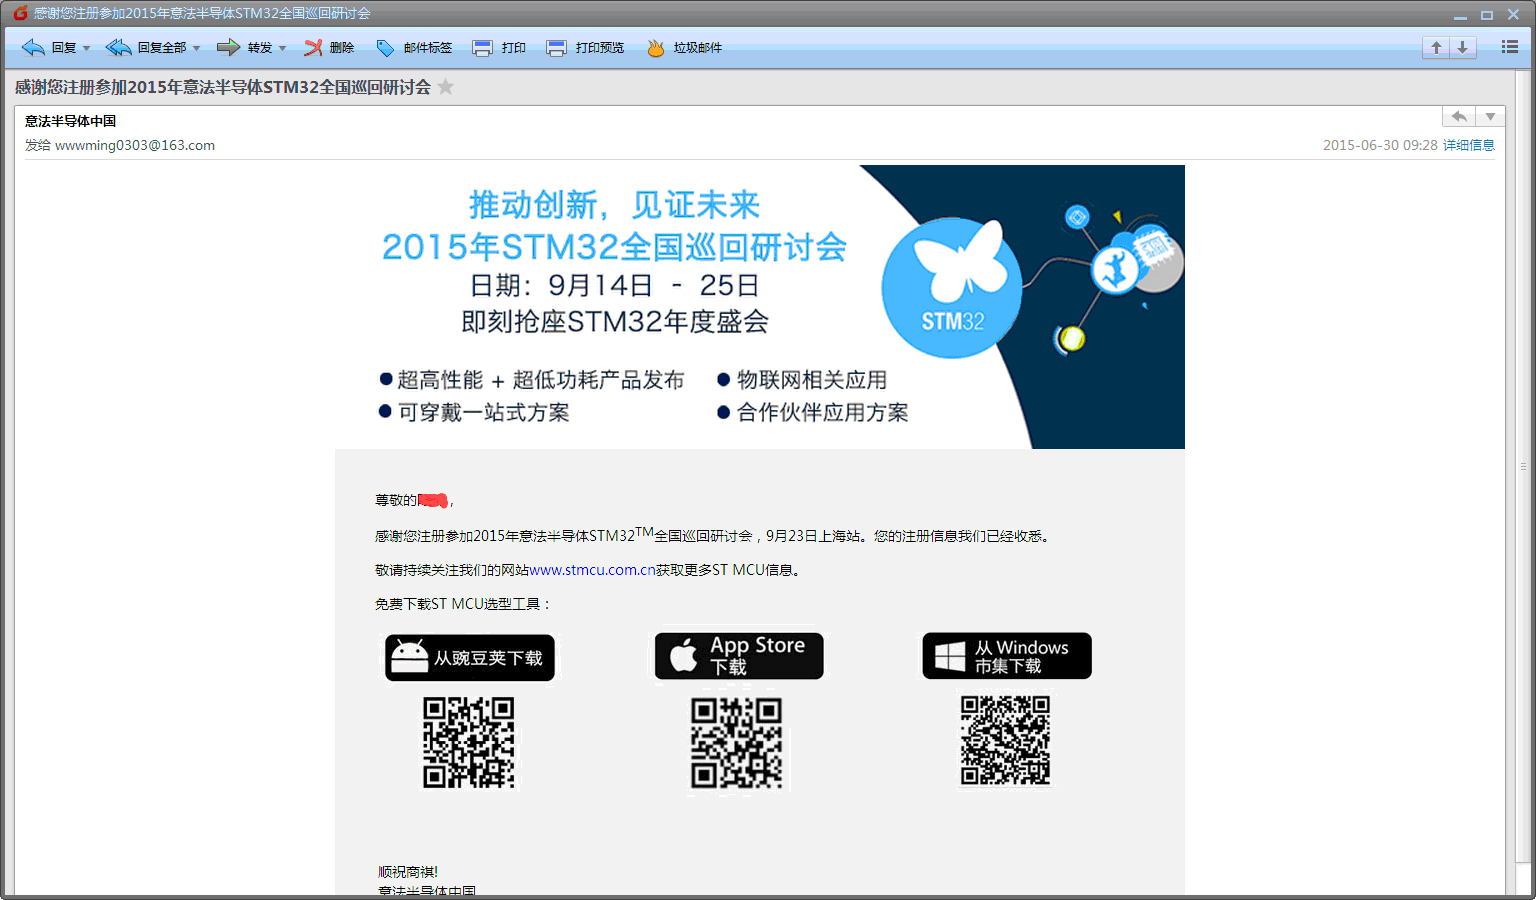Click Reply All (回复全部) button
The height and width of the screenshot is (900, 1536).
coord(146,48)
